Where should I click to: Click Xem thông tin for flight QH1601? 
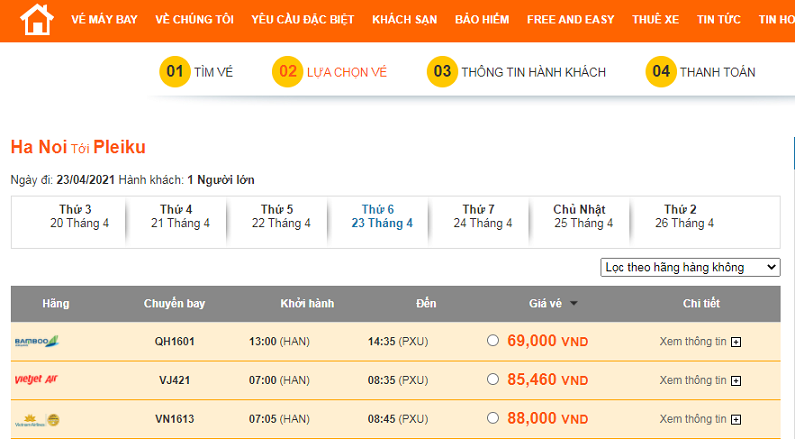693,342
